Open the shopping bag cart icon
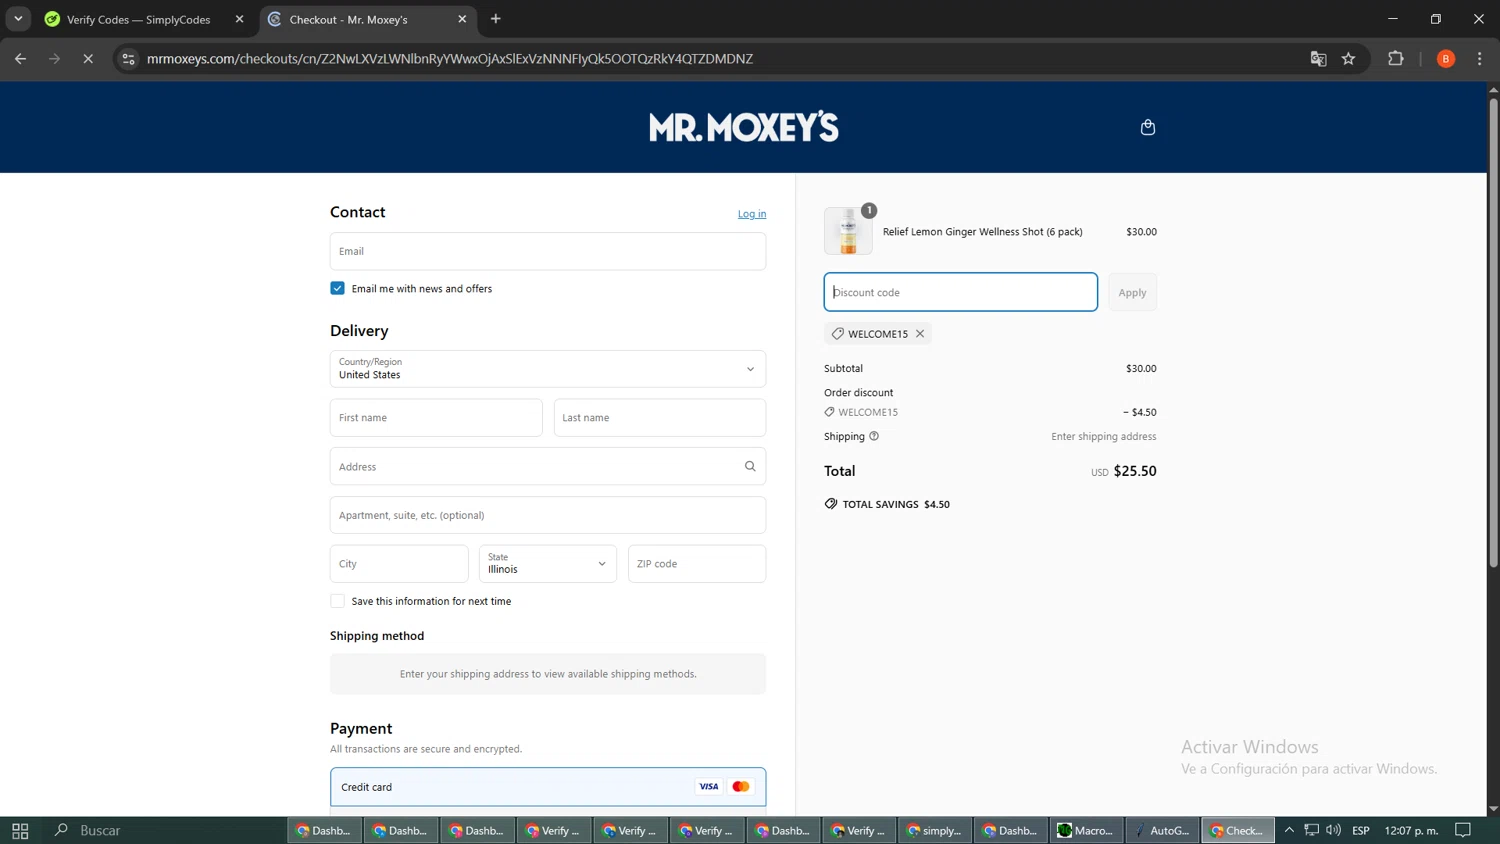Image resolution: width=1500 pixels, height=844 pixels. pos(1148,127)
